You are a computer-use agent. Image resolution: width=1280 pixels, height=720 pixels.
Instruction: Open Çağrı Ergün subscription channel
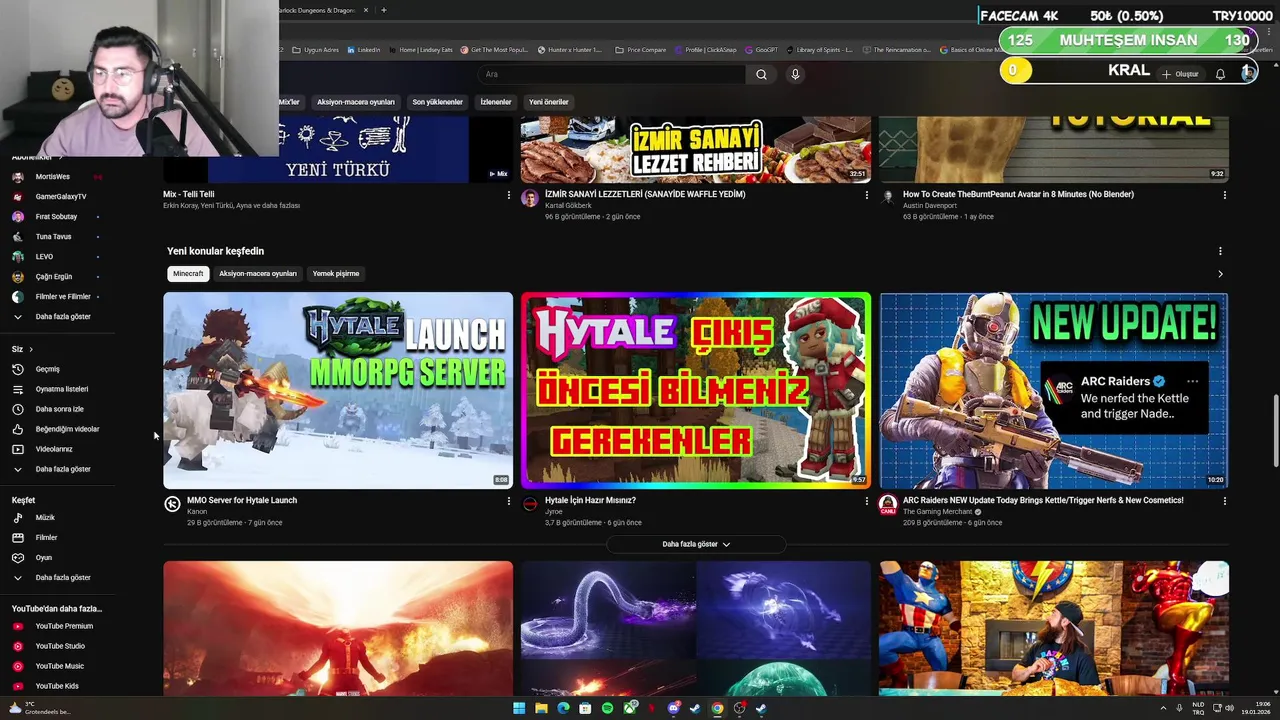point(57,276)
